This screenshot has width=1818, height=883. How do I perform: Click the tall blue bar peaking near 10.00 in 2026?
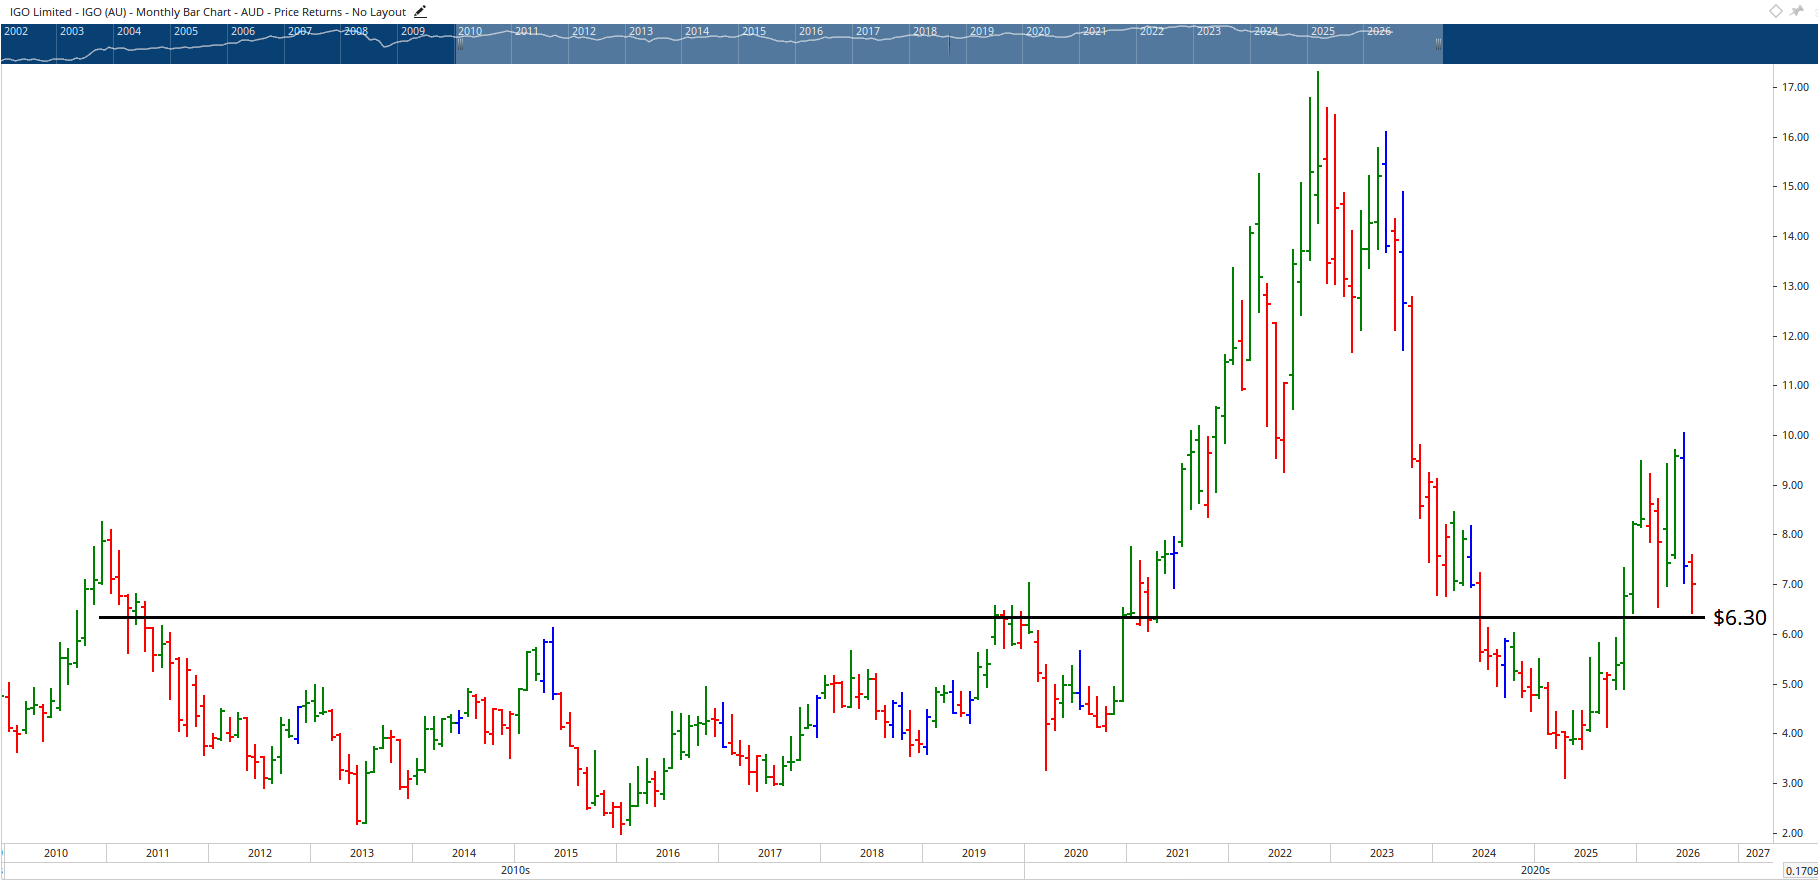1684,508
